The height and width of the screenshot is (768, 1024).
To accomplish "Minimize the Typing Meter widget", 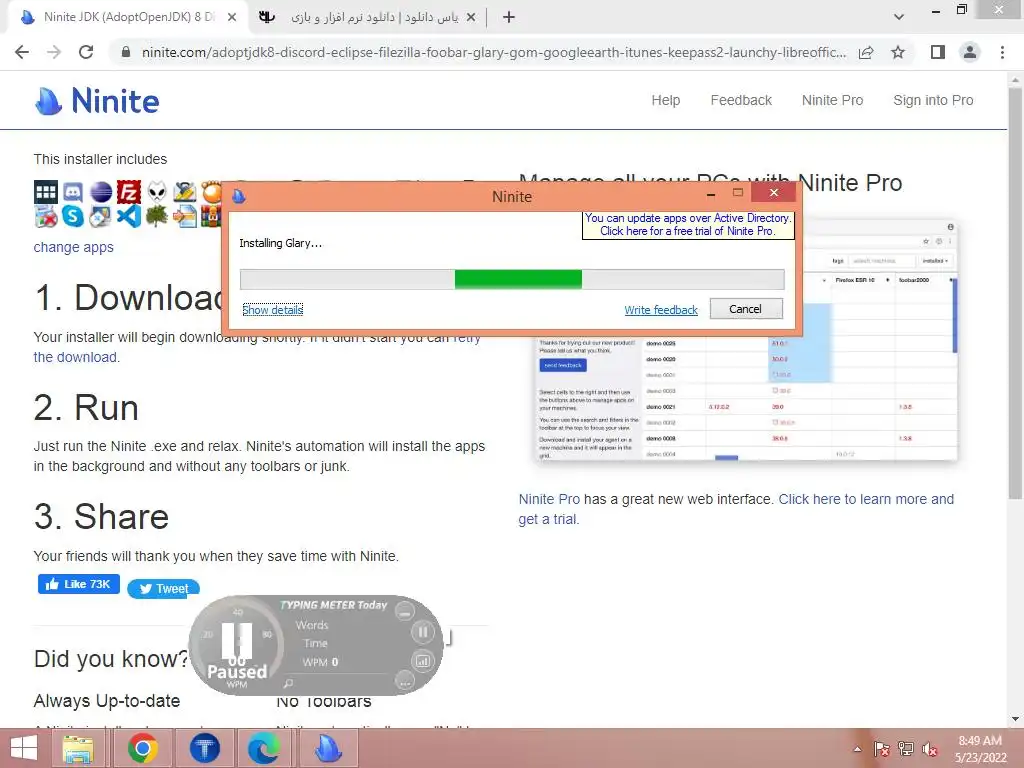I will 405,613.
